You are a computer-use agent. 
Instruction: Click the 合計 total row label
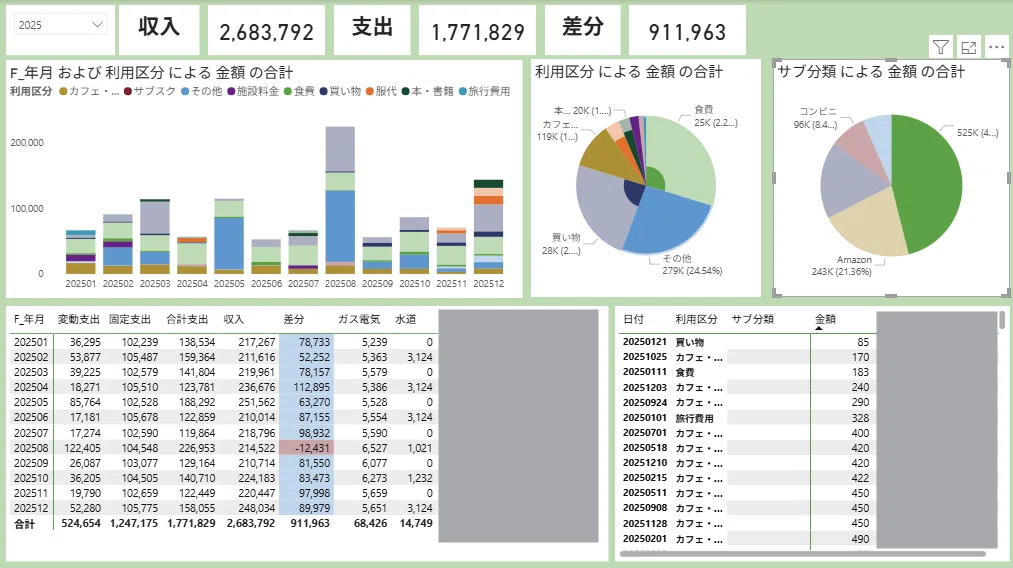pyautogui.click(x=25, y=523)
